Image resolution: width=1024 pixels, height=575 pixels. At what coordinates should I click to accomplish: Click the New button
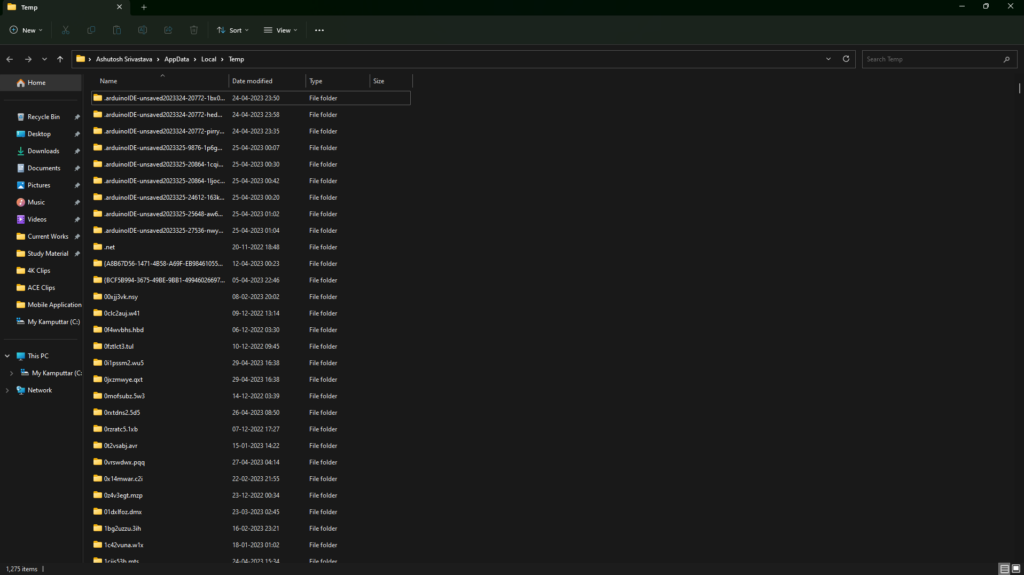click(x=25, y=30)
